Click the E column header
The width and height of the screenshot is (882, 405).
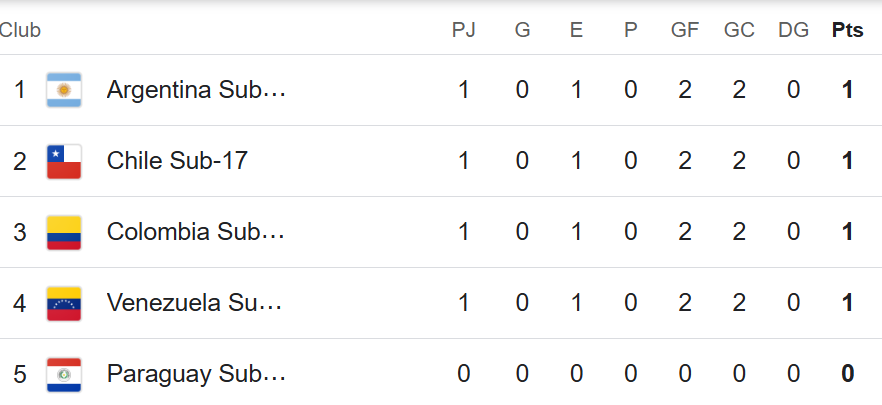click(576, 30)
